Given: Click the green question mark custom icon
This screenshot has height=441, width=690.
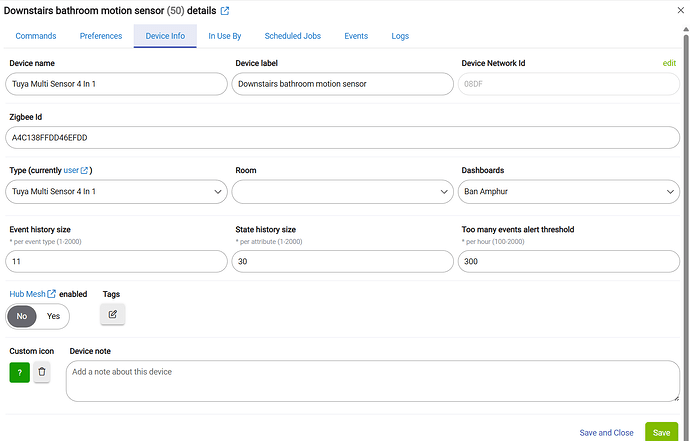Looking at the screenshot, I should [x=19, y=372].
